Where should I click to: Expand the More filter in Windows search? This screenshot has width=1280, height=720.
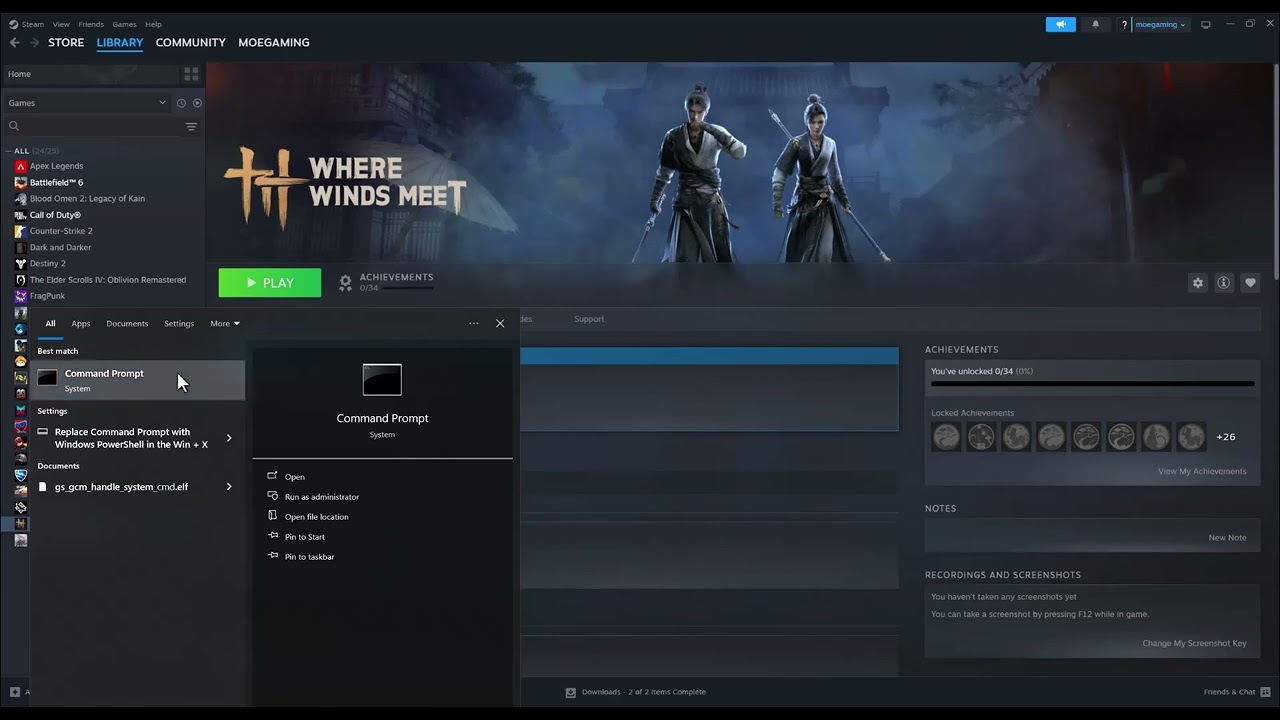pos(225,324)
